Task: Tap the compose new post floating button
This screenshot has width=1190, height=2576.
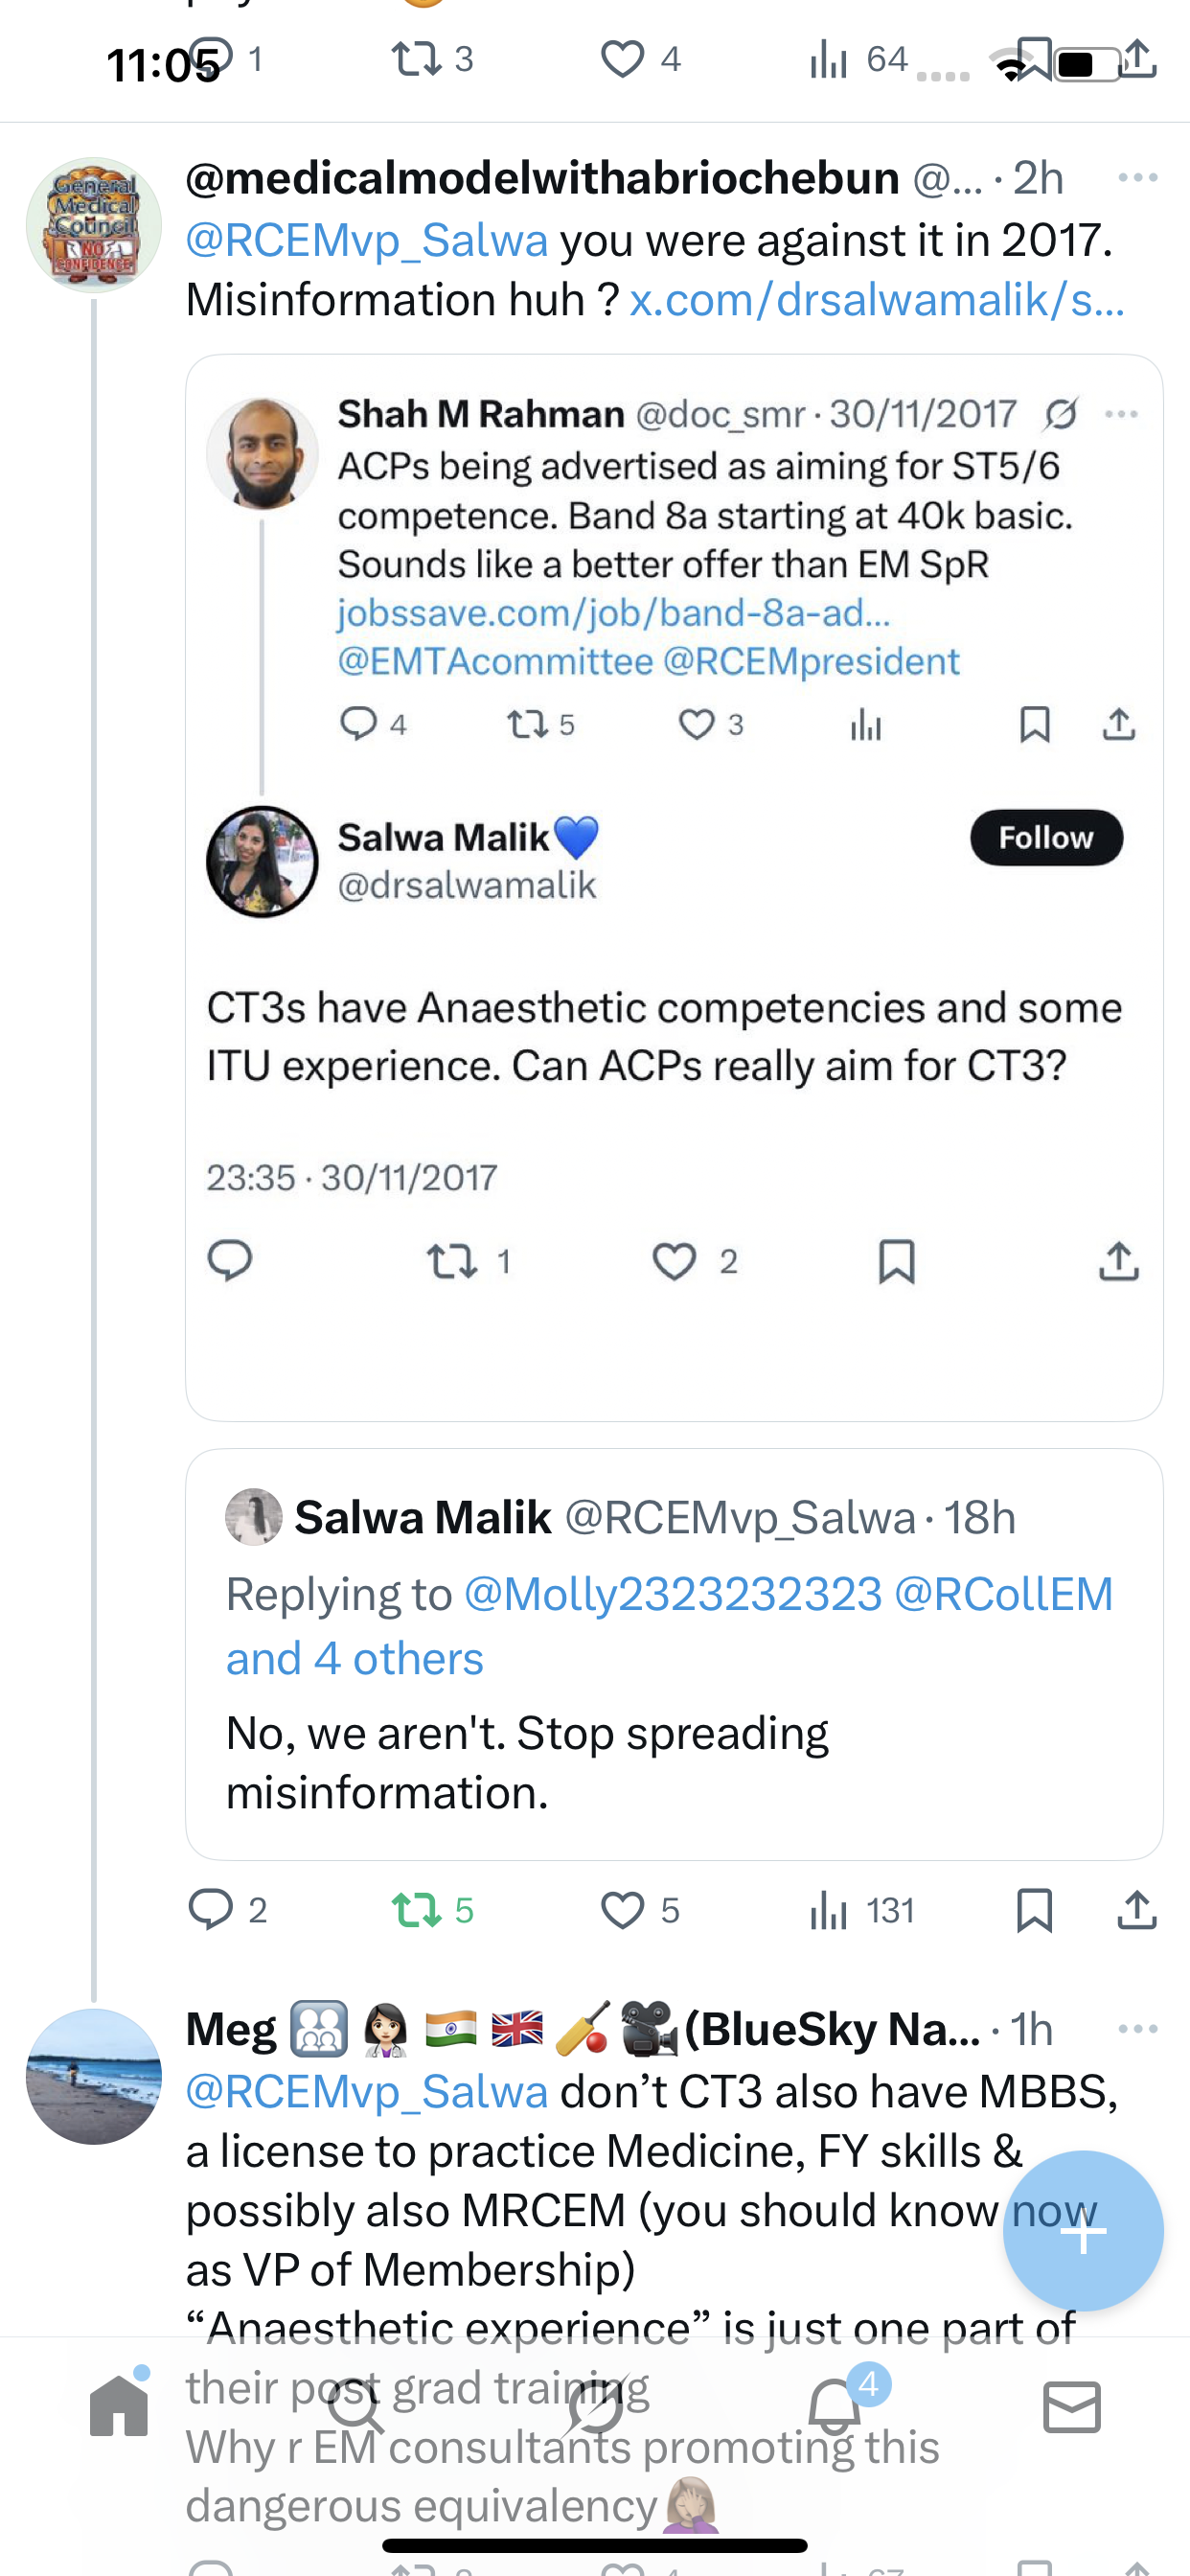Action: tap(1083, 2231)
